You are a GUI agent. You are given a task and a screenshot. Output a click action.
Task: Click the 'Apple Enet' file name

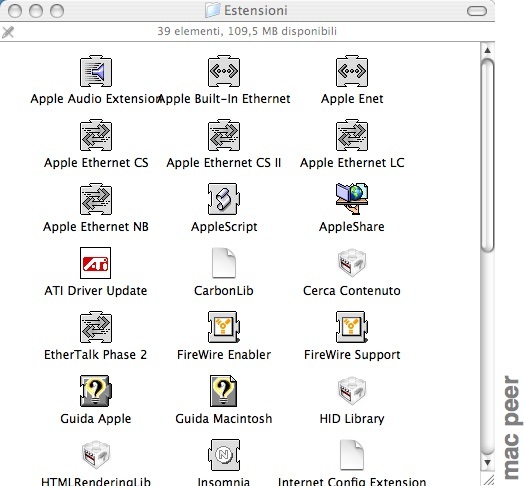[352, 99]
